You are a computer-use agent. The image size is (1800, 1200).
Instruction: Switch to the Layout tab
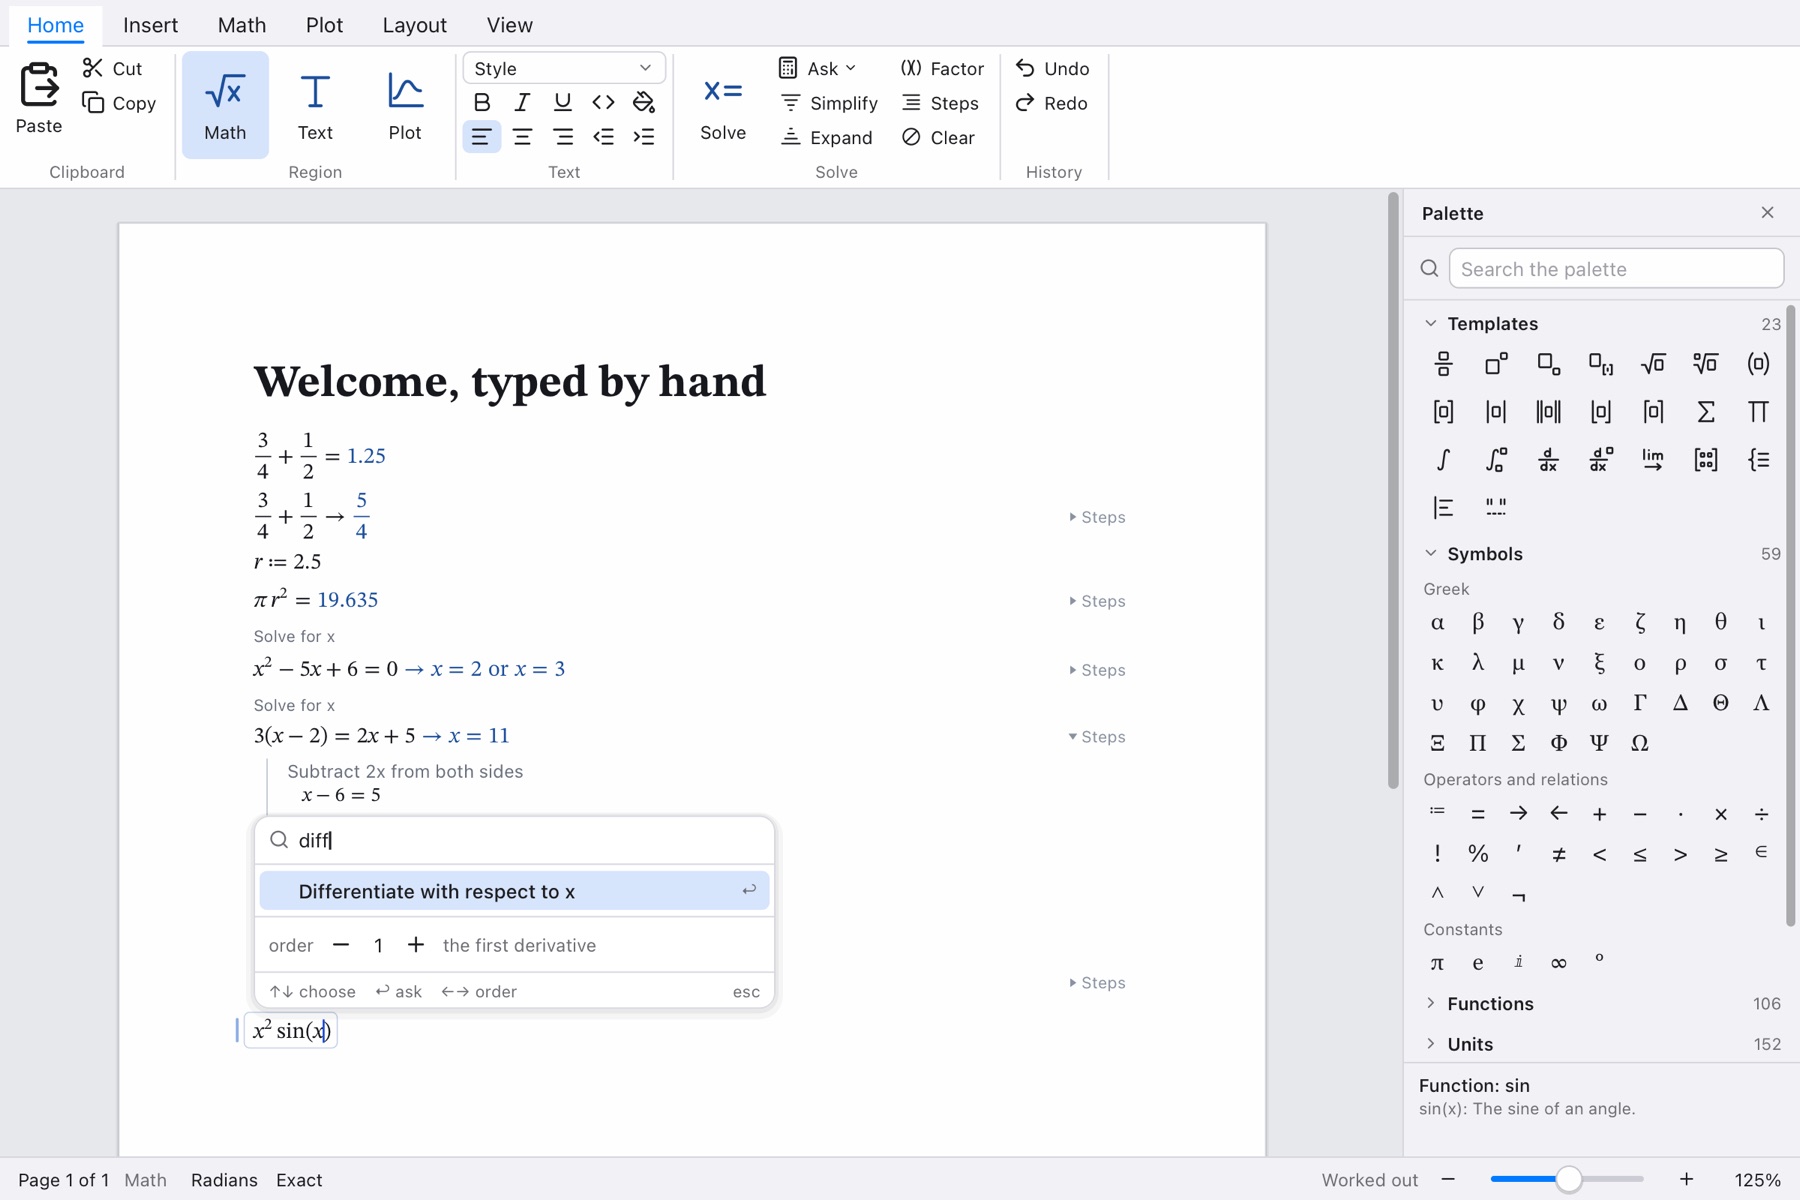(414, 25)
